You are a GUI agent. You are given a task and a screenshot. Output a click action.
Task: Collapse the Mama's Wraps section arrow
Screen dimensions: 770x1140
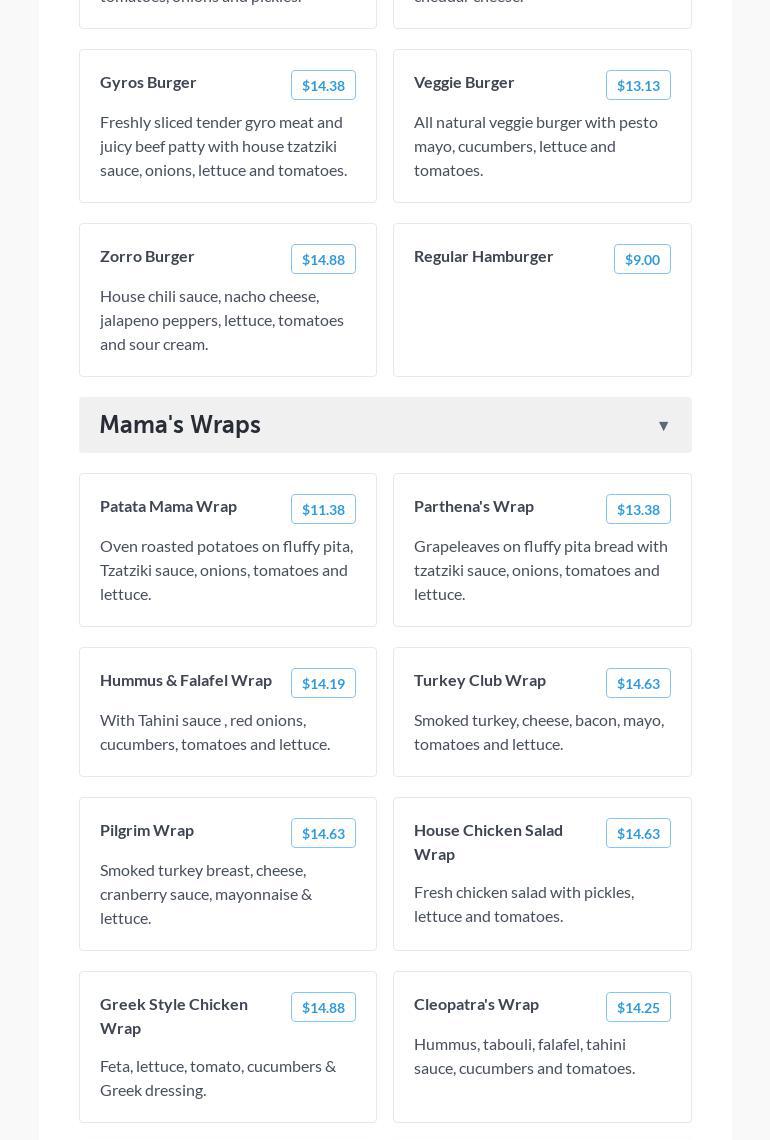click(x=663, y=426)
